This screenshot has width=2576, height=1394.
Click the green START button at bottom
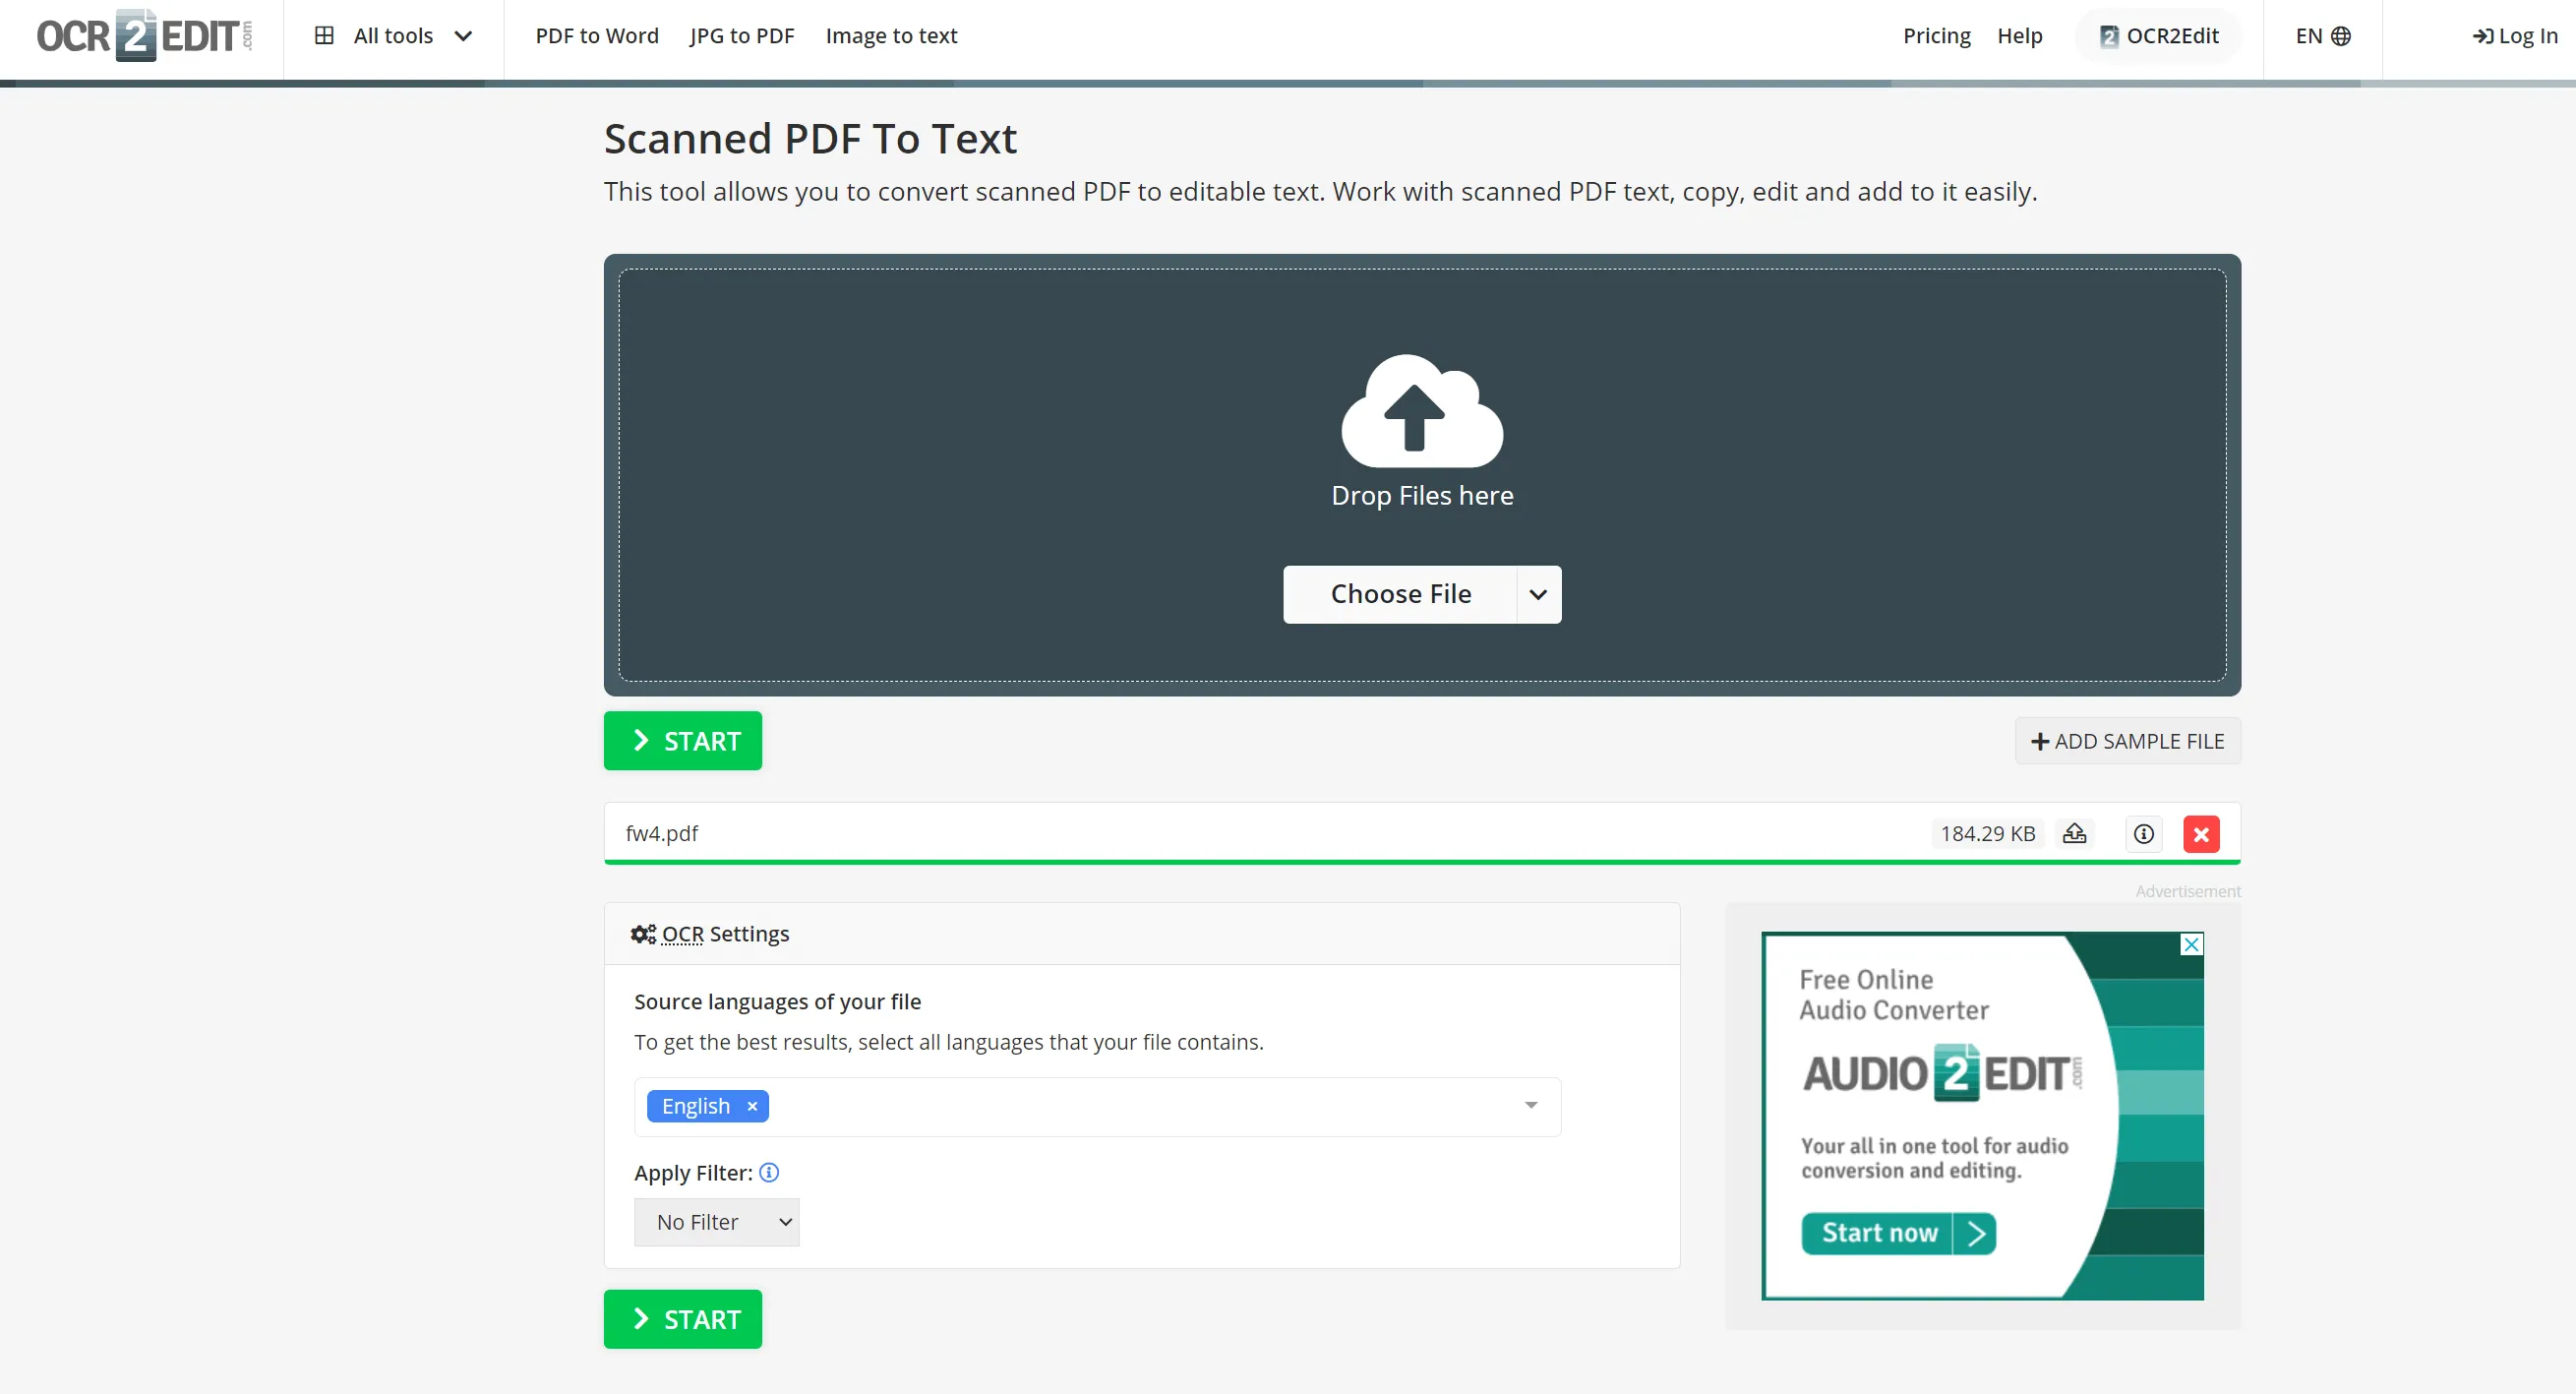685,1318
